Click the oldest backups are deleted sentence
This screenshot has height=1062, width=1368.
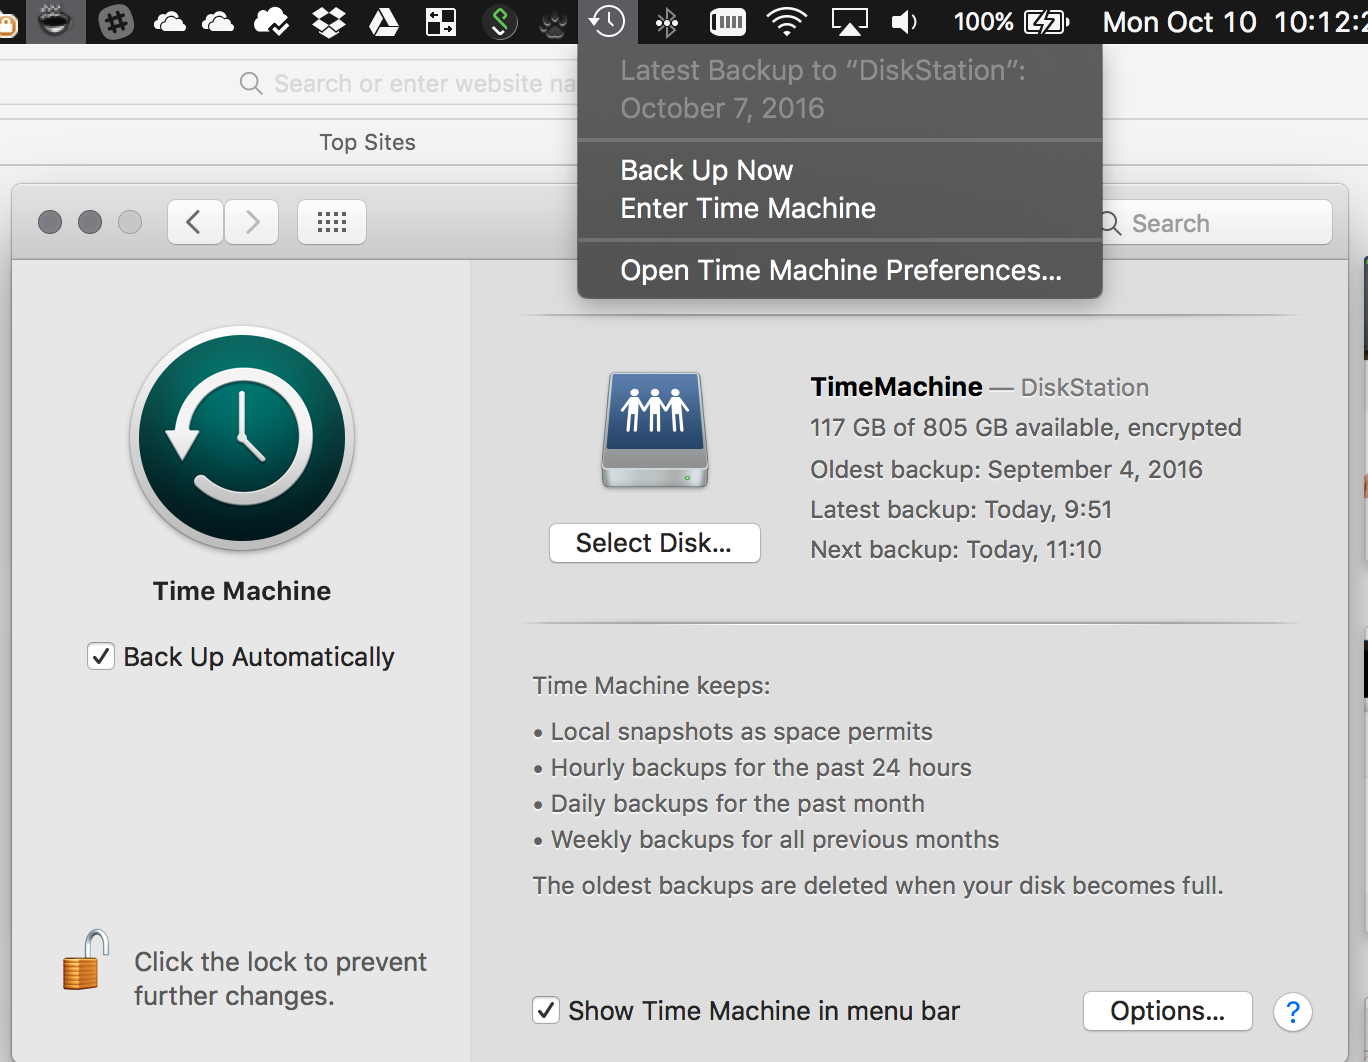coord(878,886)
